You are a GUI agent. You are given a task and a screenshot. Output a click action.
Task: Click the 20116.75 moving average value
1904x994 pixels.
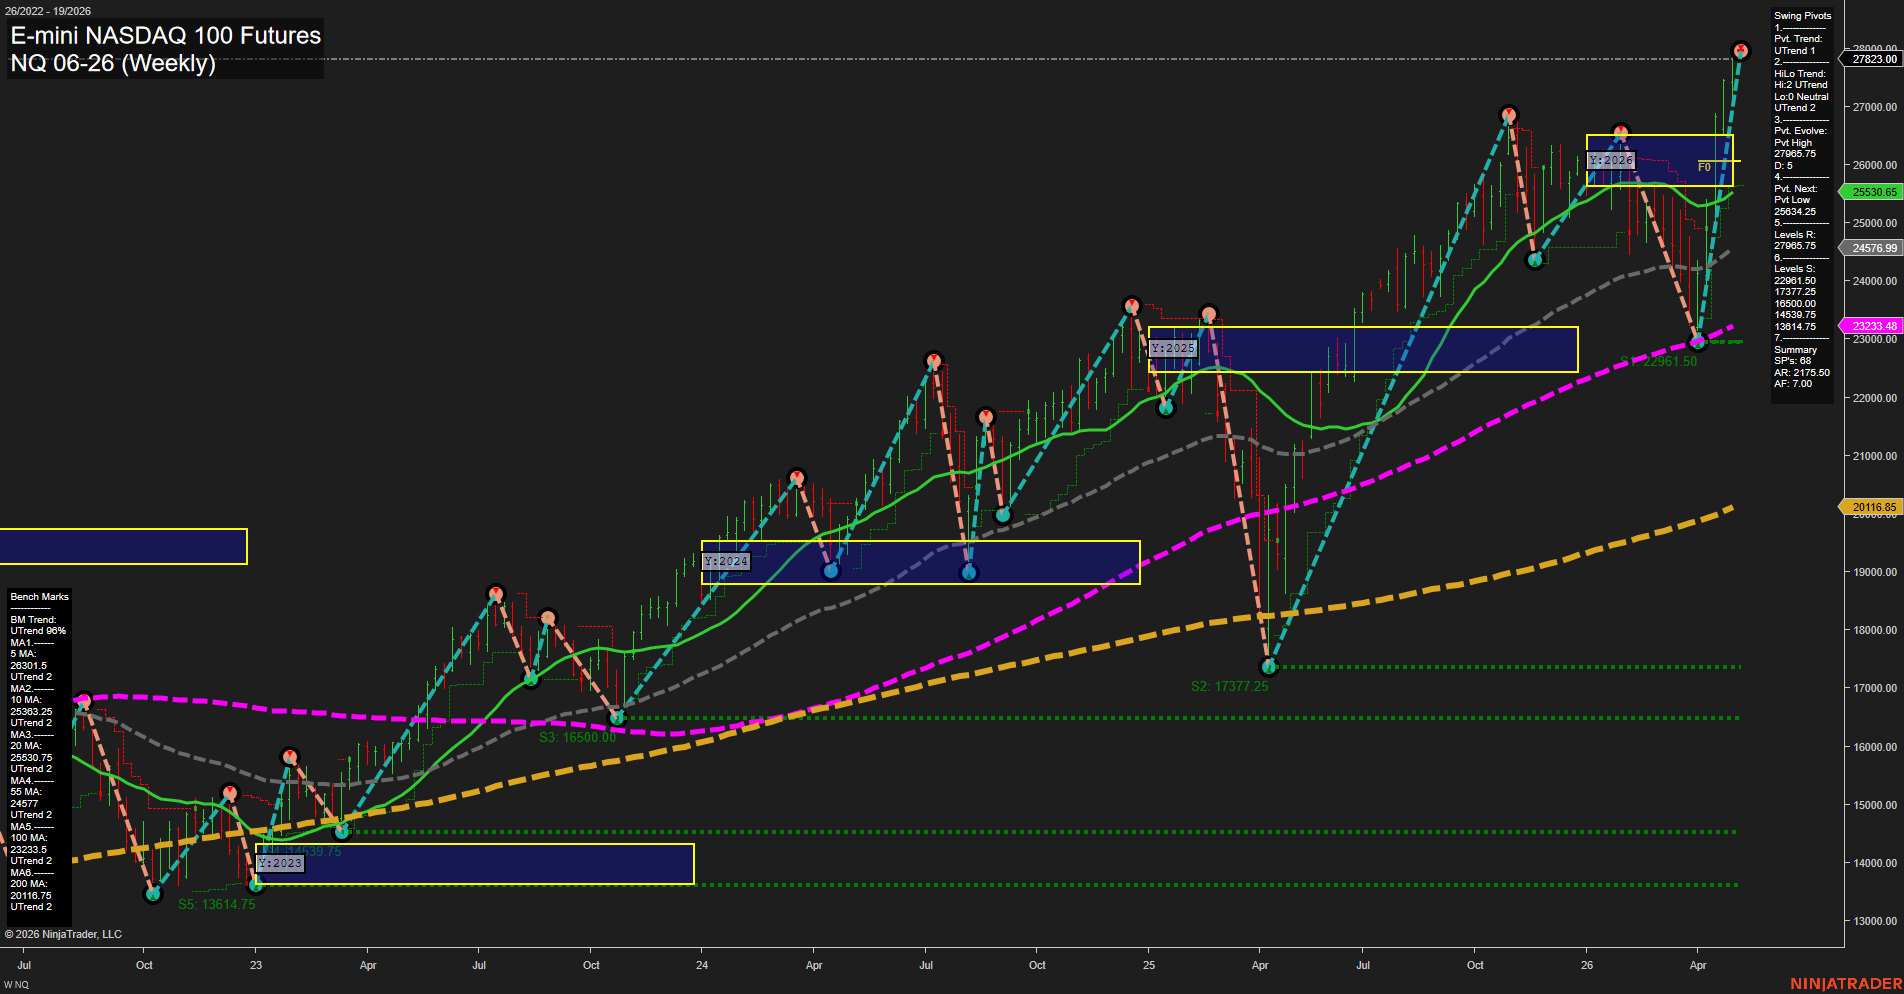pos(31,896)
